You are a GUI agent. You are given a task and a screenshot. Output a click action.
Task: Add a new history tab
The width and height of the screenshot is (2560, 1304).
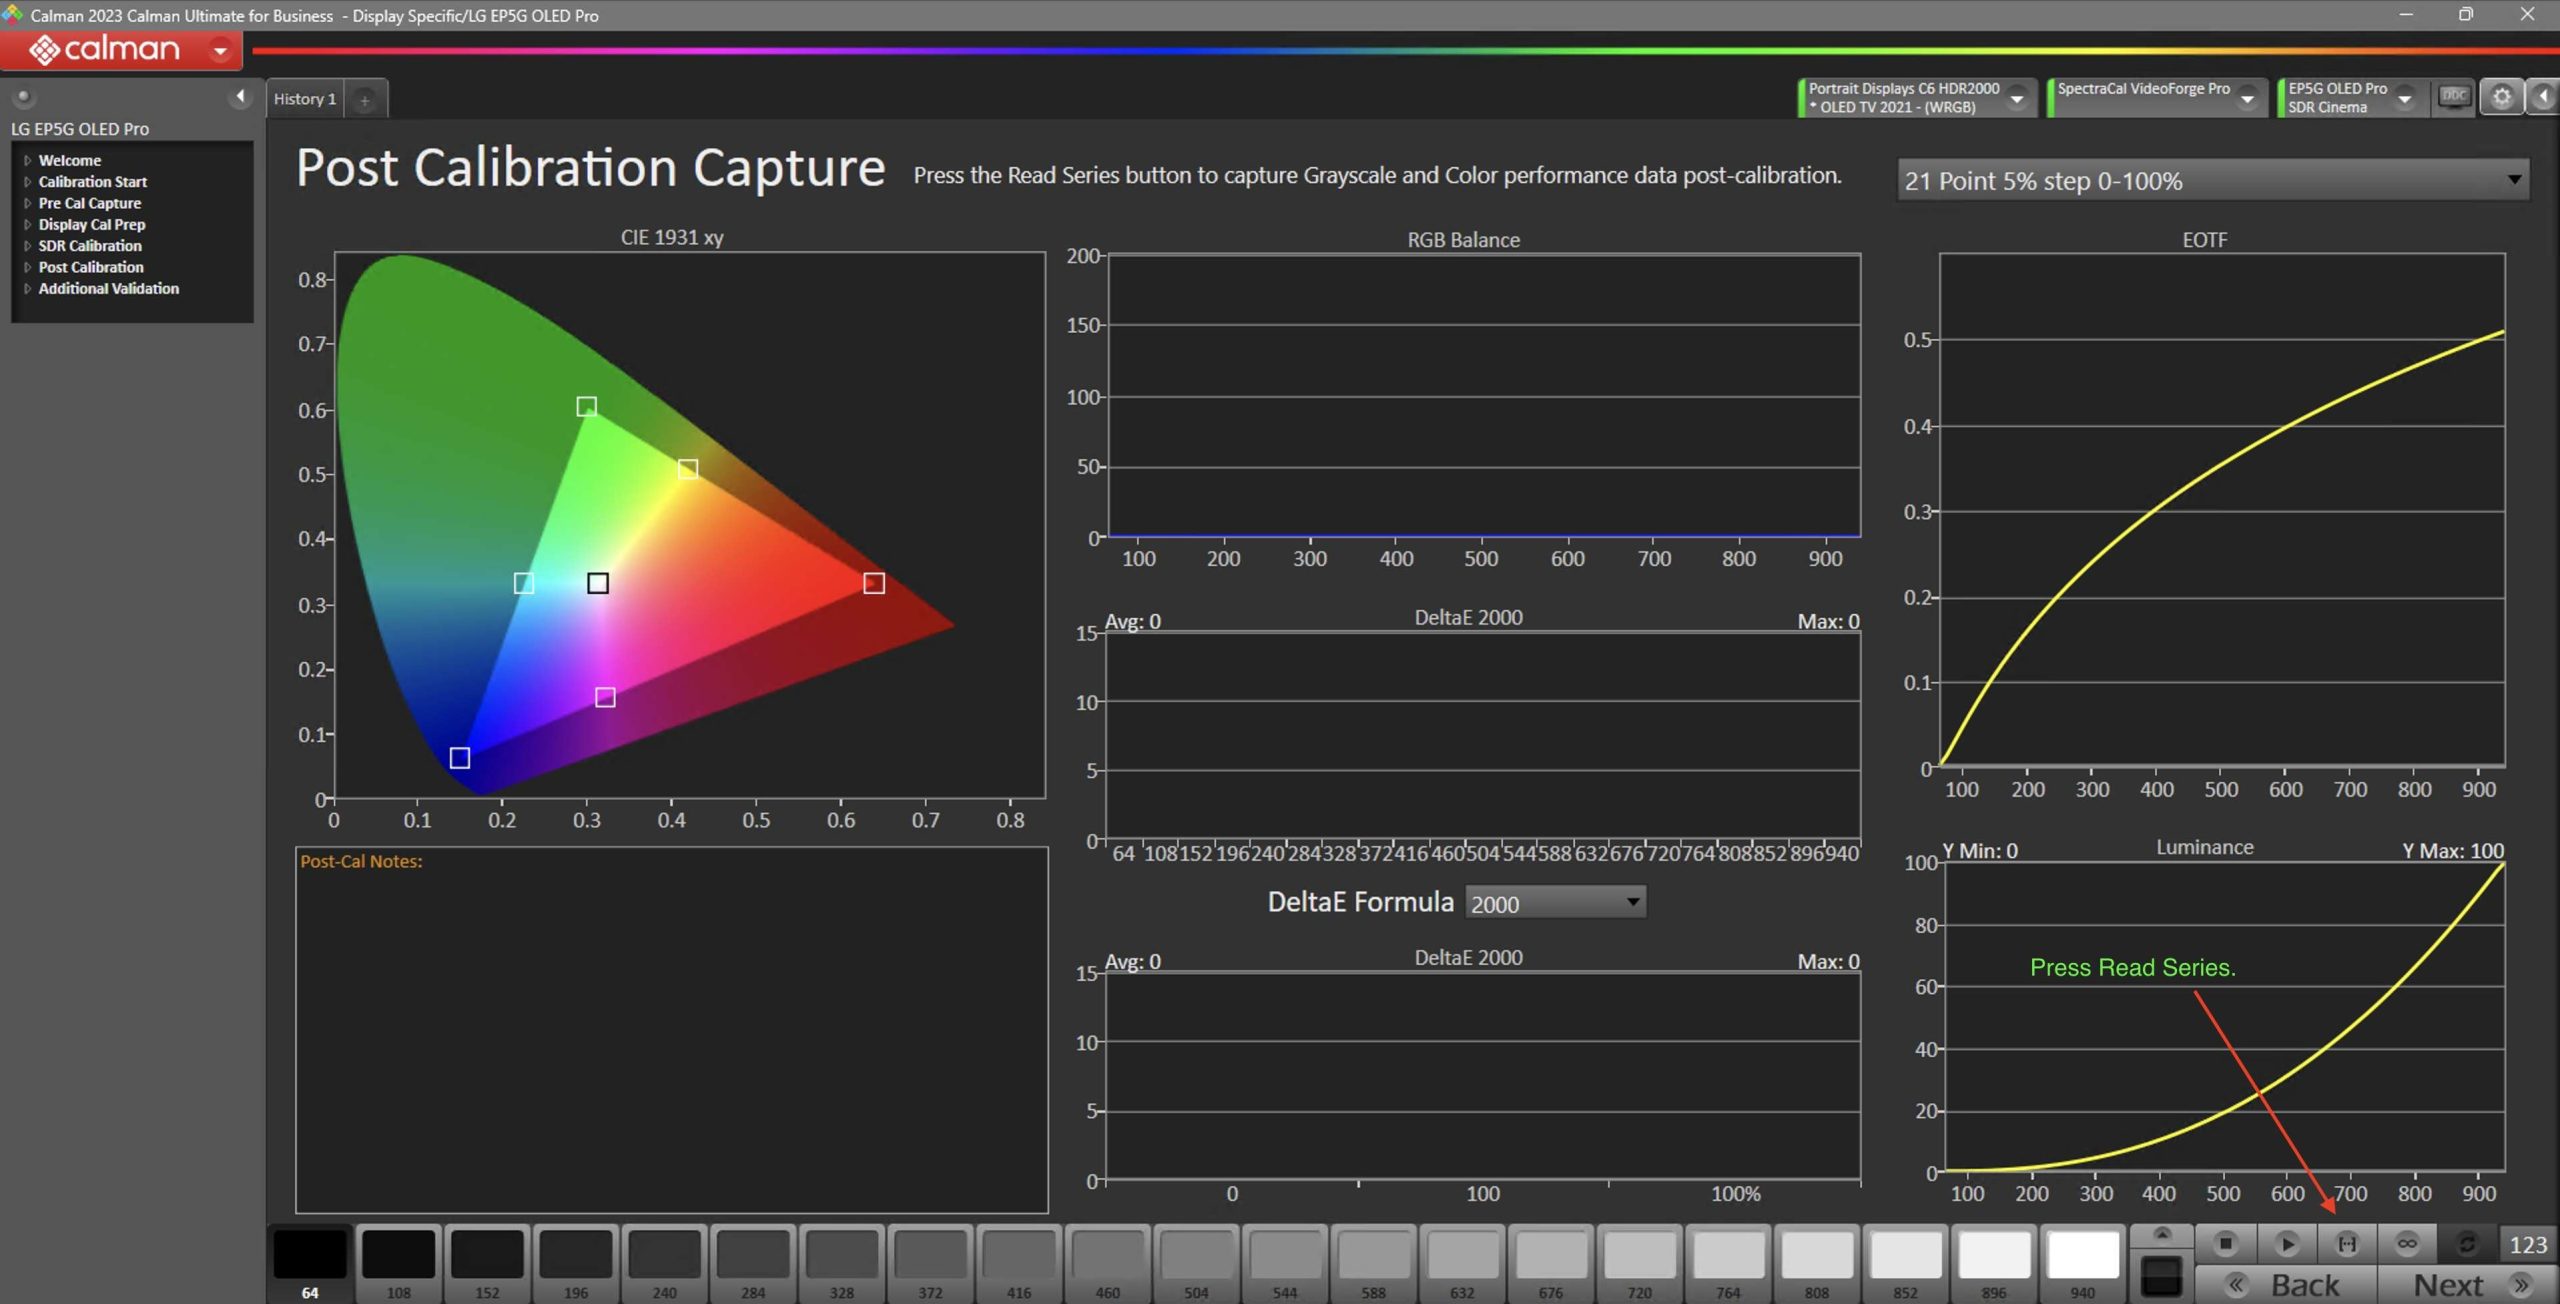pos(365,100)
